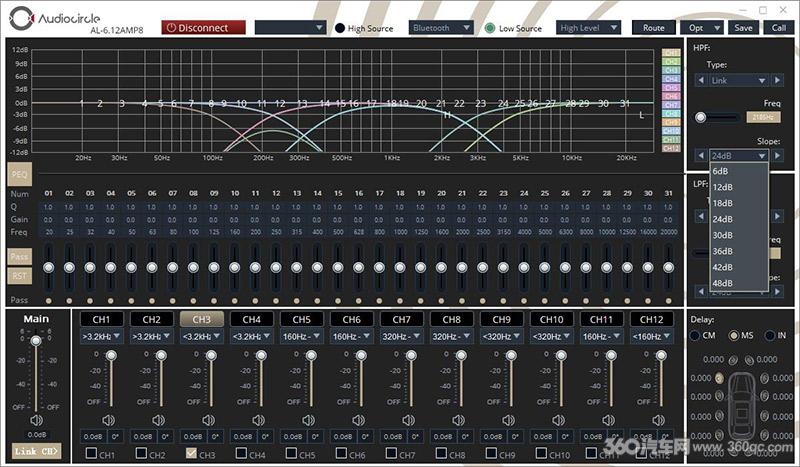800x467 pixels.
Task: Mute CH6 with its speaker icon
Action: point(358,420)
